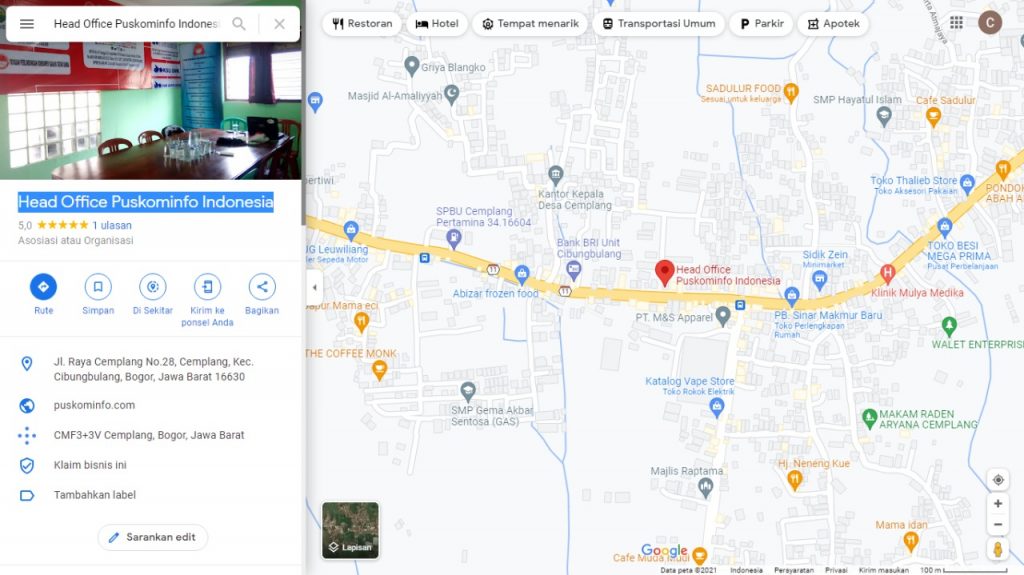This screenshot has width=1024, height=575.
Task: Open the hamburger menu in search box
Action: pyautogui.click(x=27, y=24)
